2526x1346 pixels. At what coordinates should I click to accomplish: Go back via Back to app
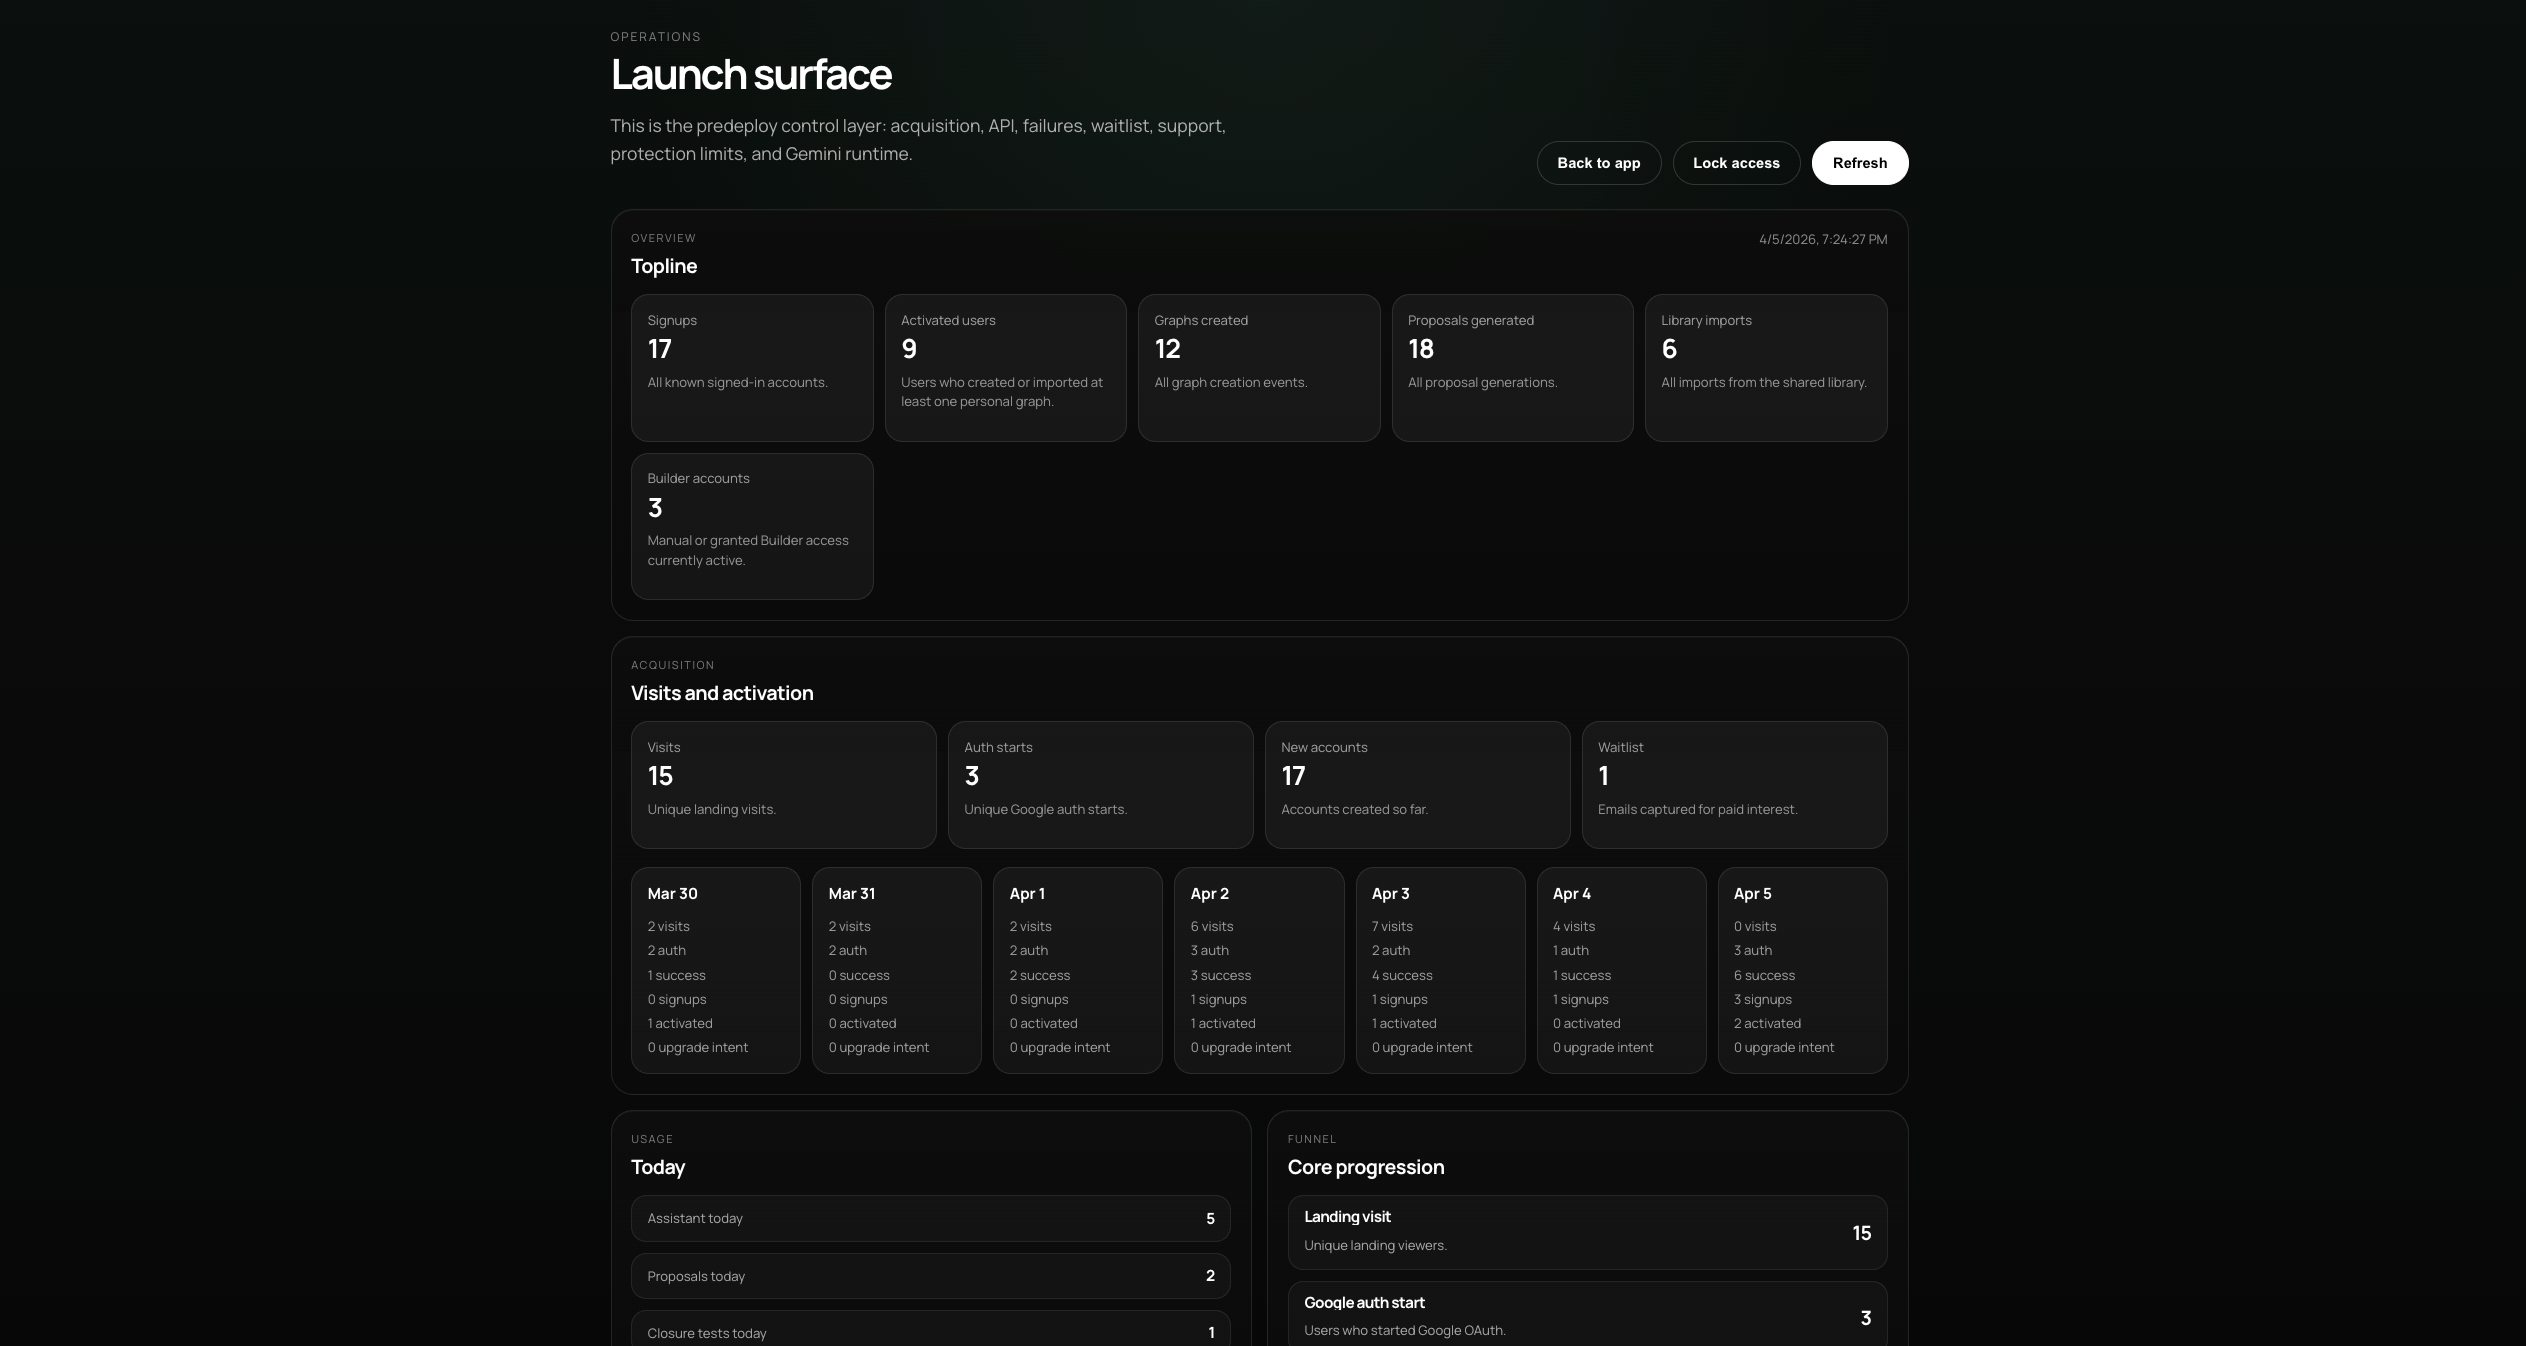pos(1598,163)
